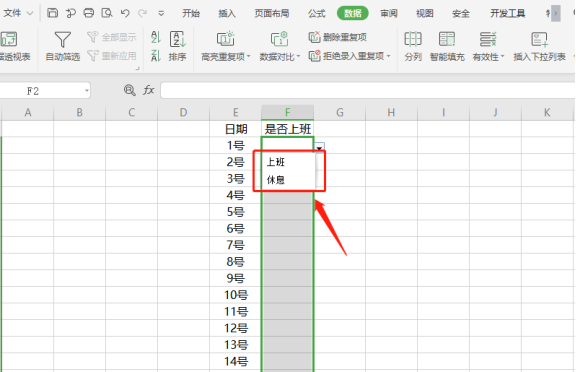Open Print Preview icon
Screen dimensions: 576x372
pos(107,13)
